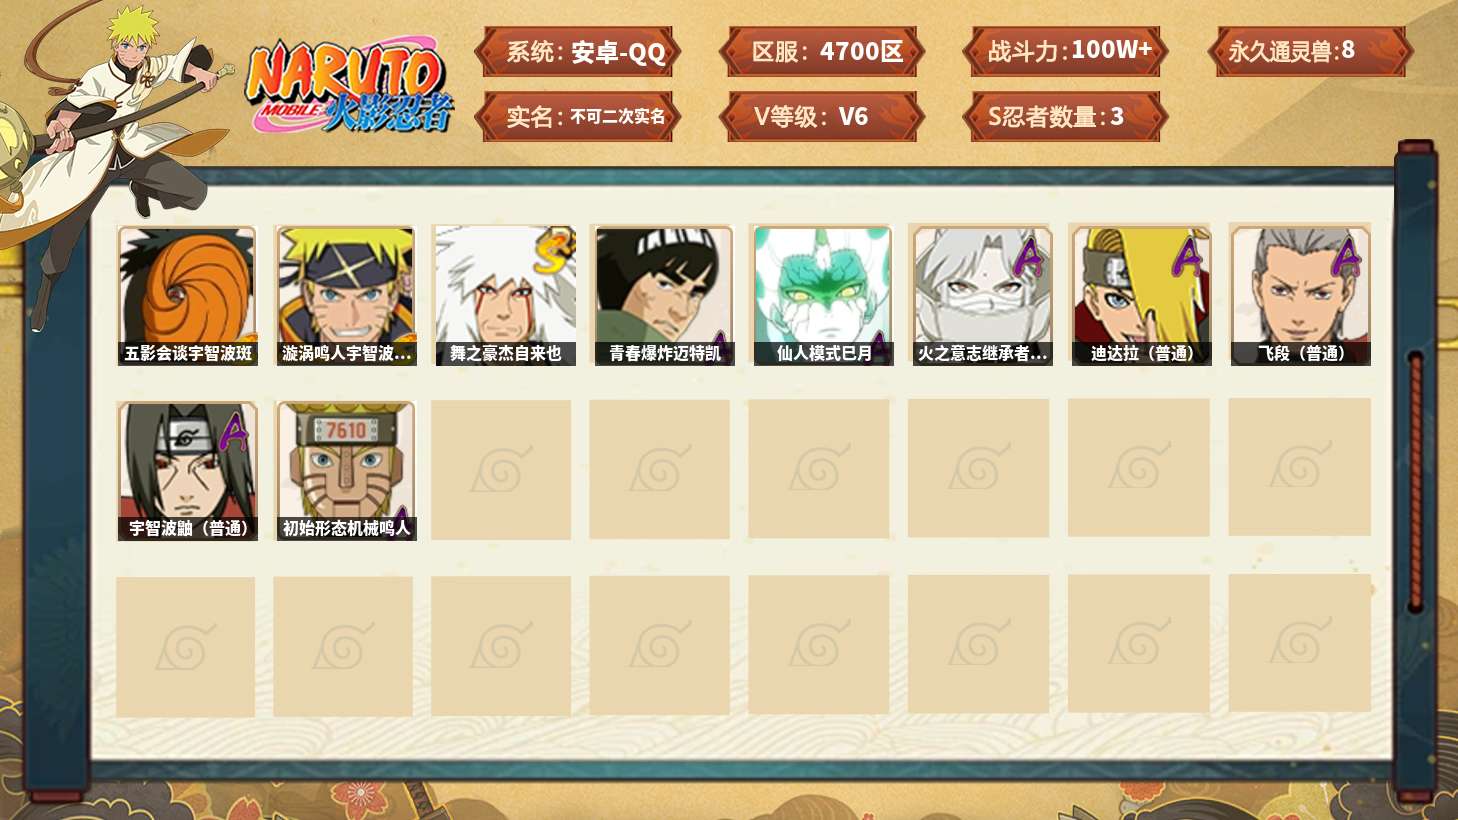Screen dimensions: 1458x820
Task: Choose the 舞之豪杰自来也 S-rank ninja card
Action: point(505,295)
